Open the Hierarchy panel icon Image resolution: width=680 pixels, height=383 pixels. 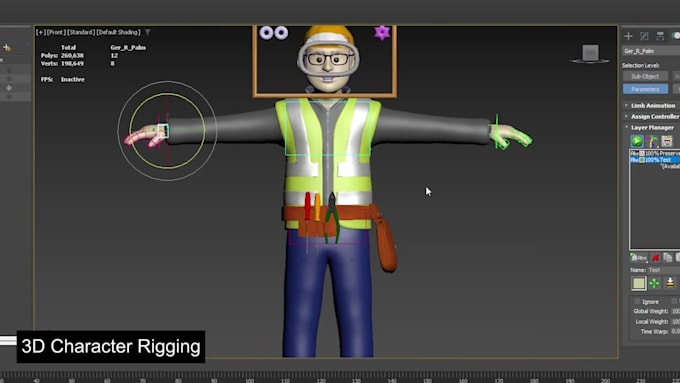[660, 36]
